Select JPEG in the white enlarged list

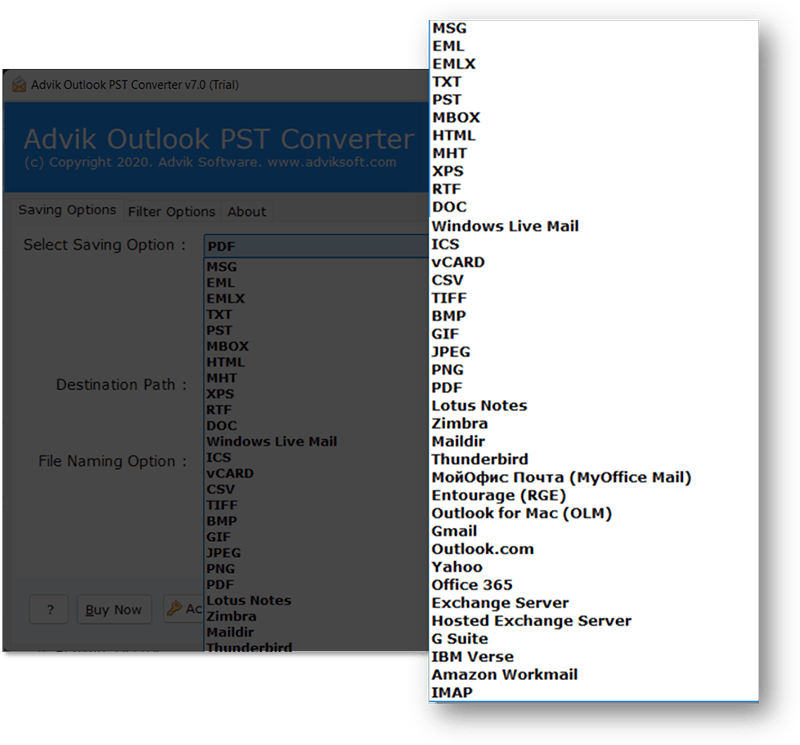(451, 352)
